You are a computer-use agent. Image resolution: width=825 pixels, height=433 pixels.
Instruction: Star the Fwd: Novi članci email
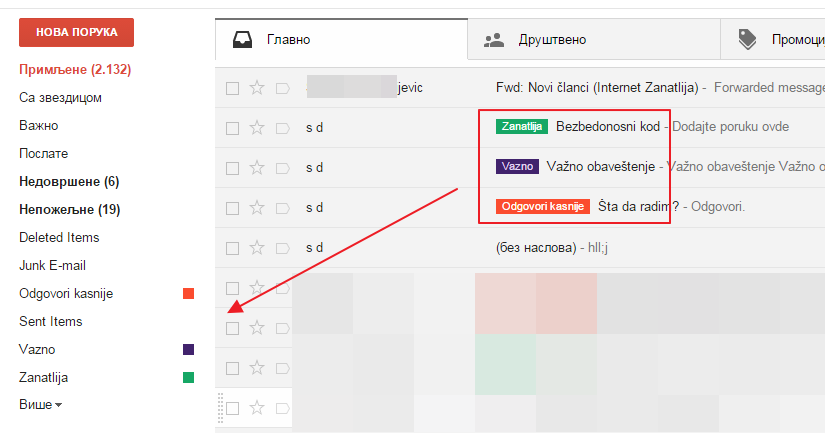257,87
